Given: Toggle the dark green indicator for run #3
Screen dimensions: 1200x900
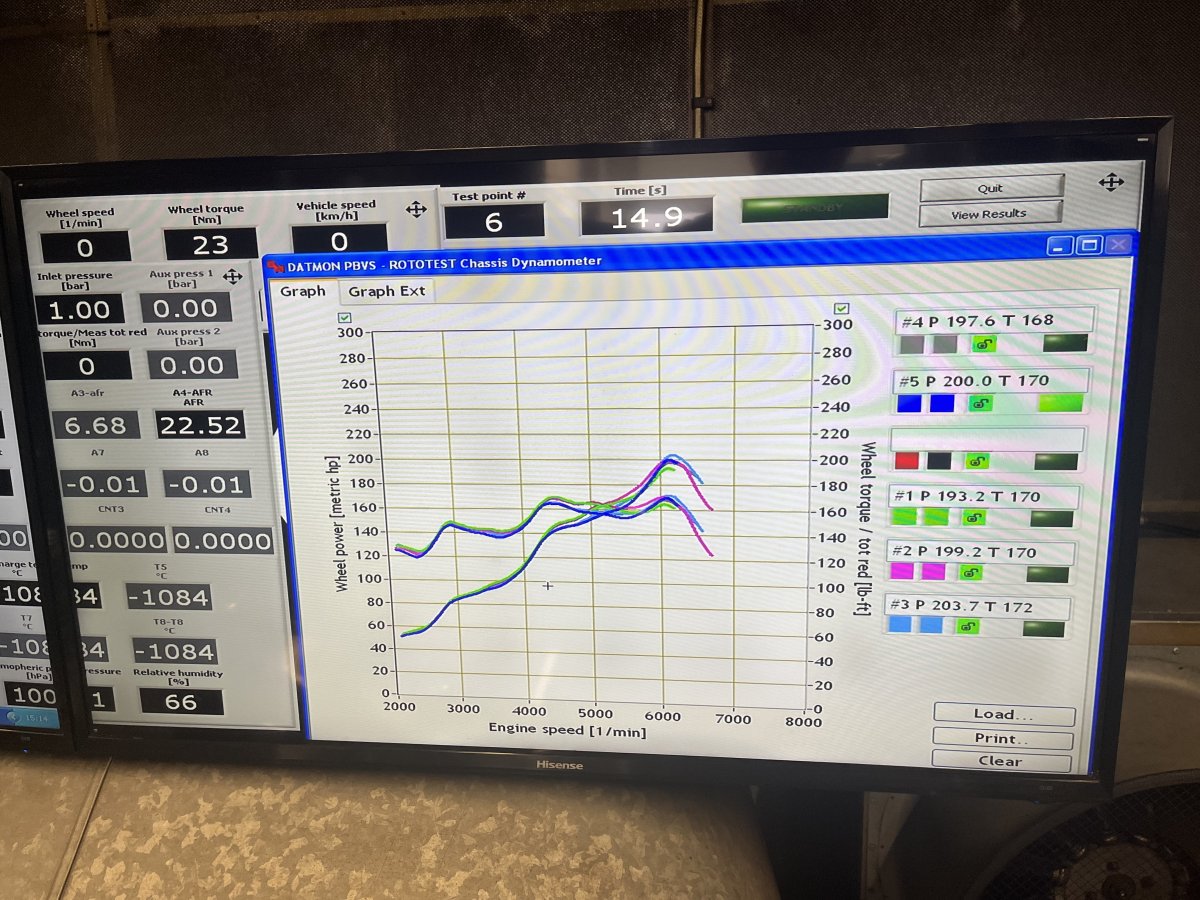Looking at the screenshot, I should pos(1043,628).
